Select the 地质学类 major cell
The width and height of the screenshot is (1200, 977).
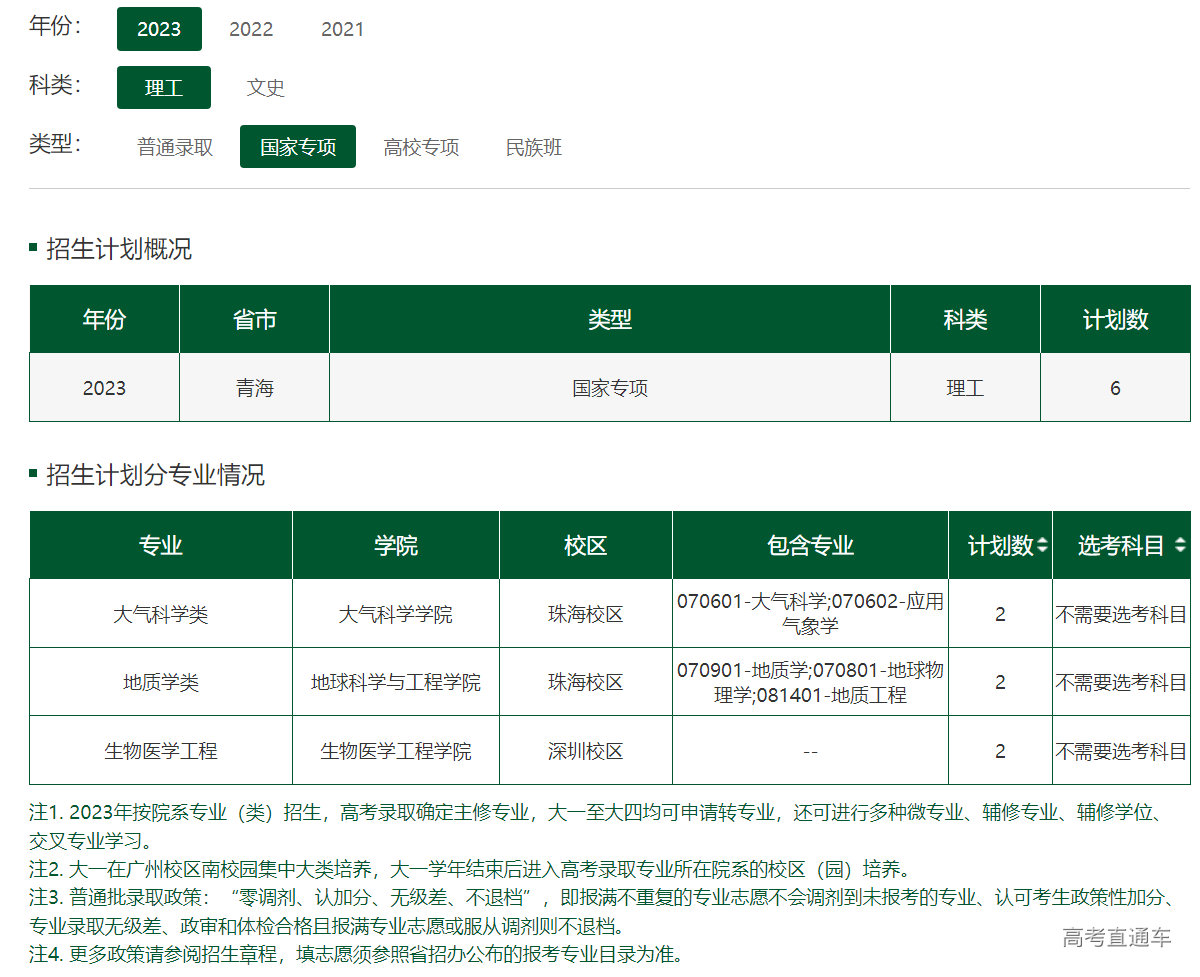coord(161,683)
